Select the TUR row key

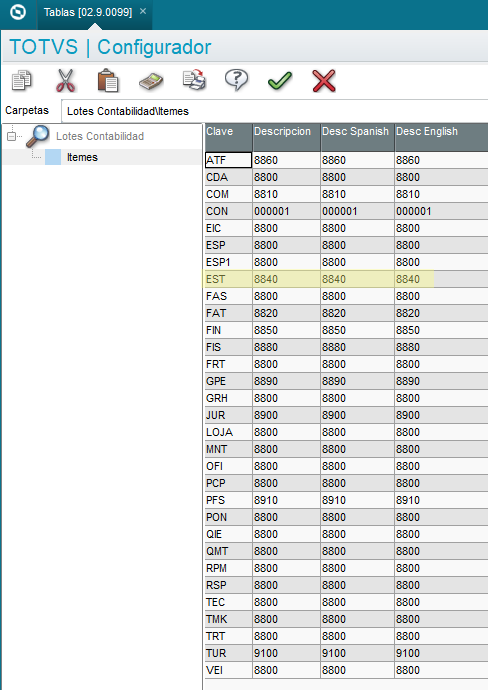coord(228,653)
